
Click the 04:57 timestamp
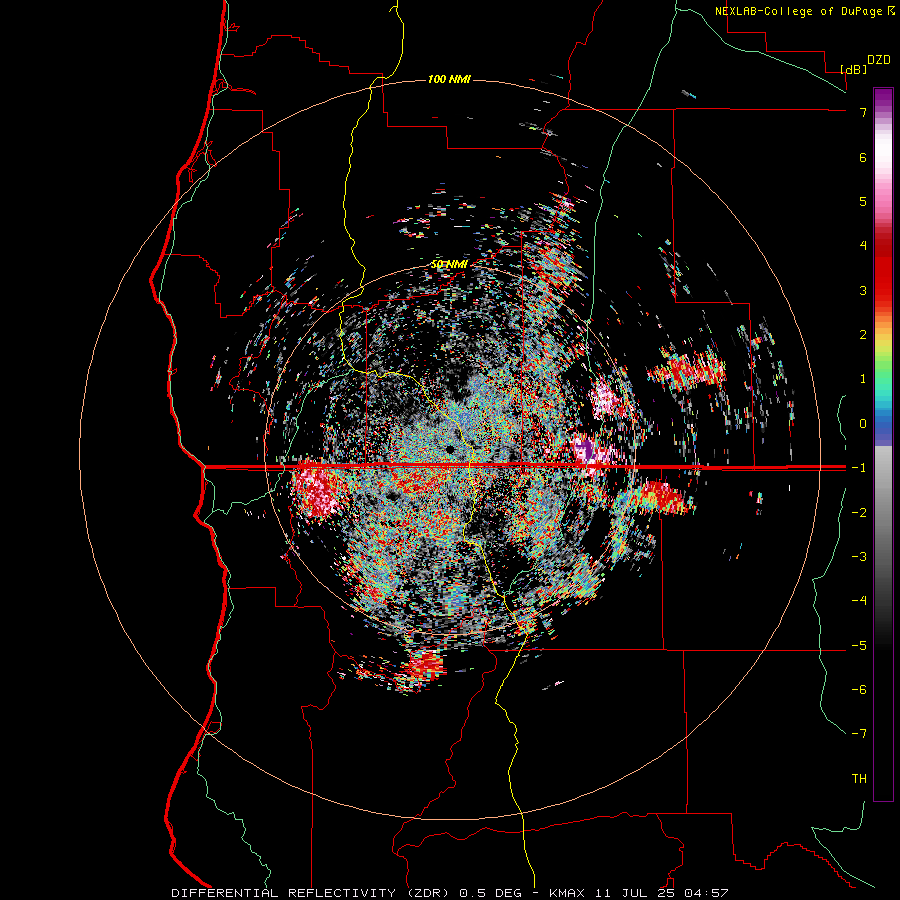click(706, 893)
